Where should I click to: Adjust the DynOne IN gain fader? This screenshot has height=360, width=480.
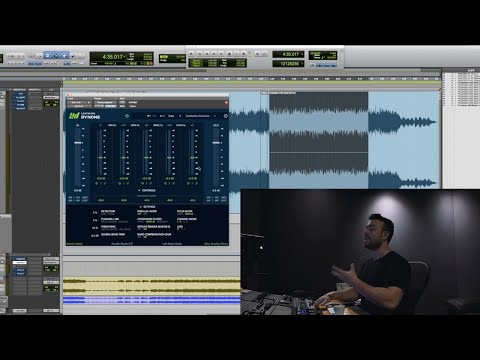pos(78,143)
